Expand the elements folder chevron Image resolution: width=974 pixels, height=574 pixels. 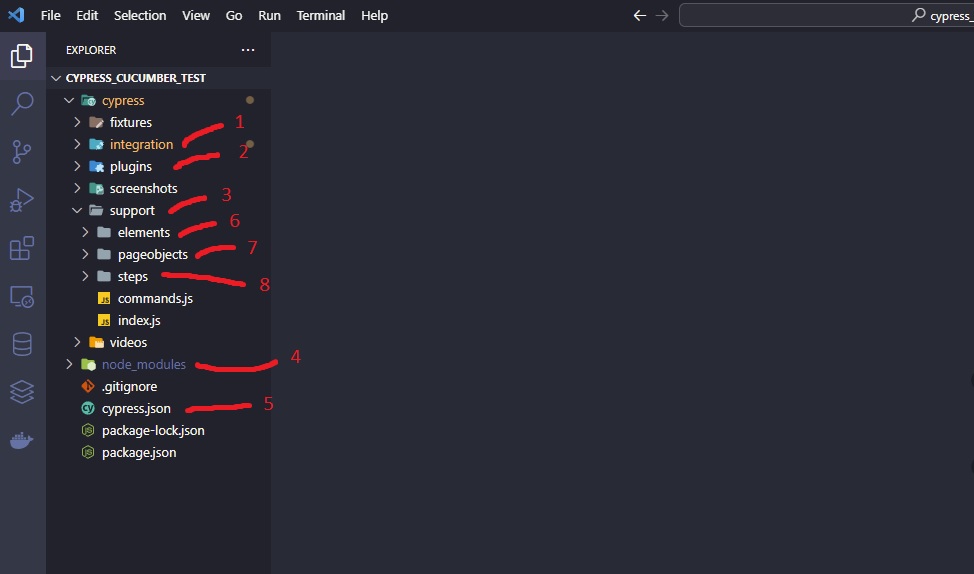pos(85,232)
